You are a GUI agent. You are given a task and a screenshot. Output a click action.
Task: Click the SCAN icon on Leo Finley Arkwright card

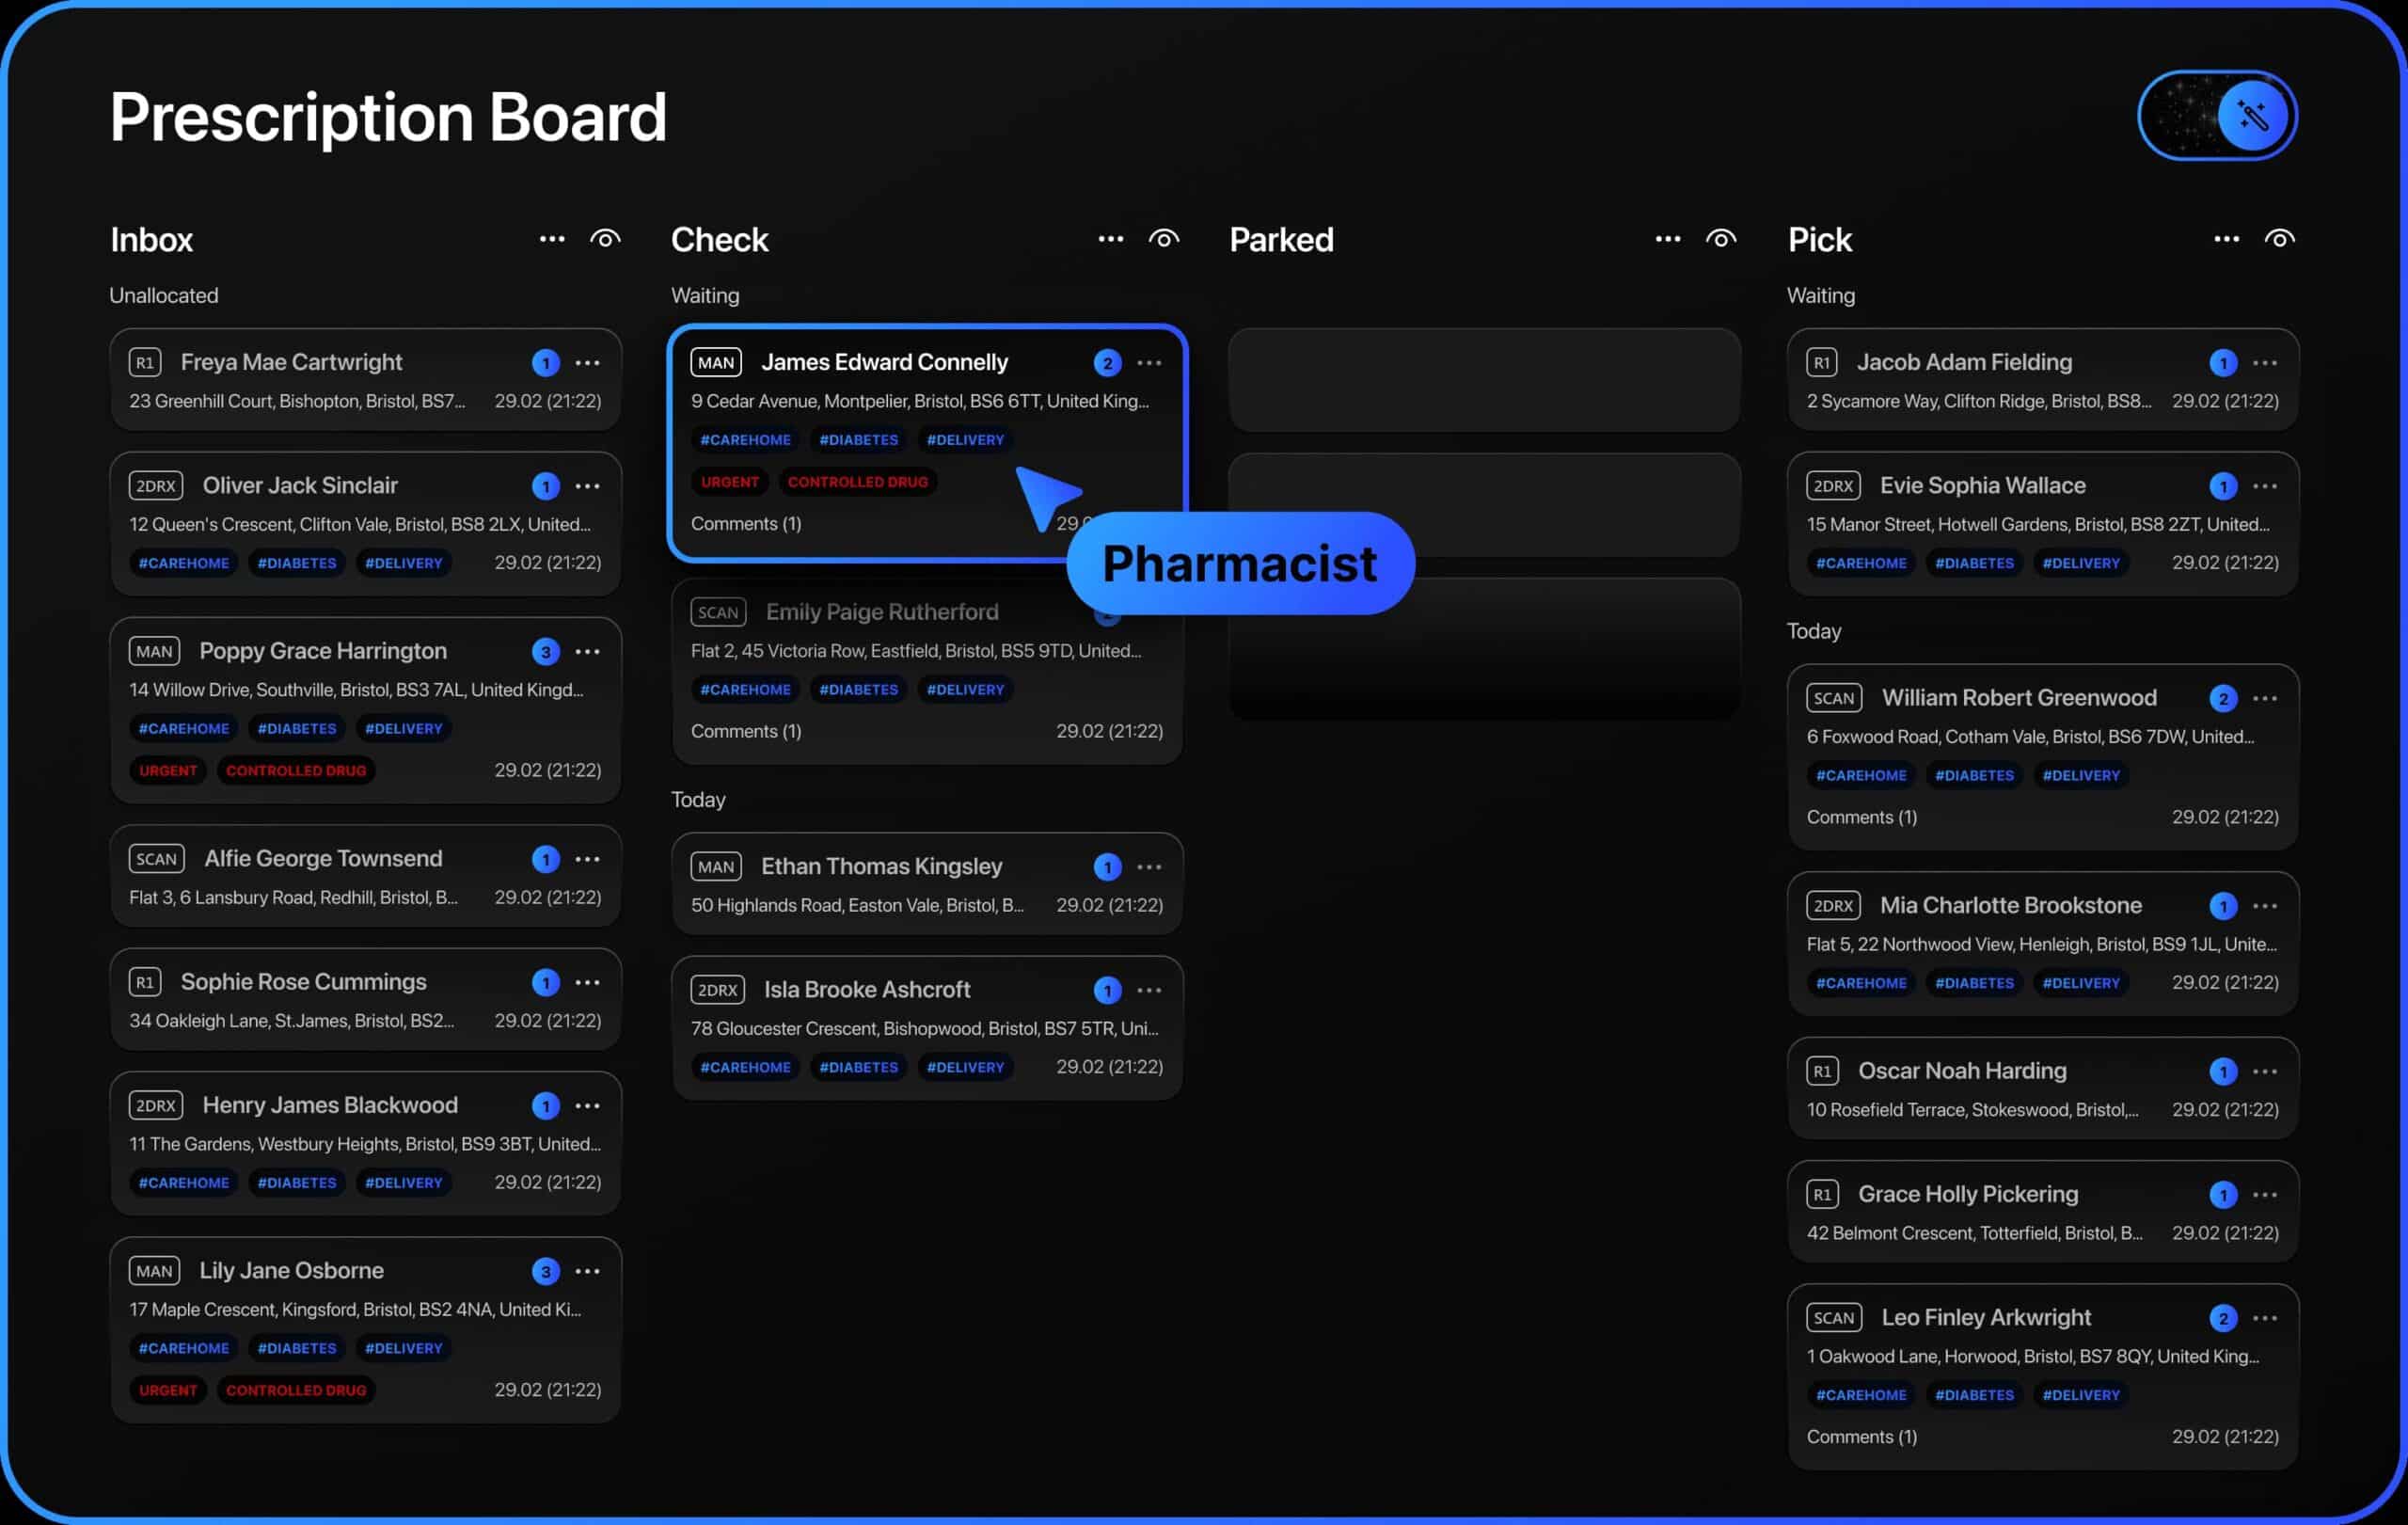point(1832,1318)
